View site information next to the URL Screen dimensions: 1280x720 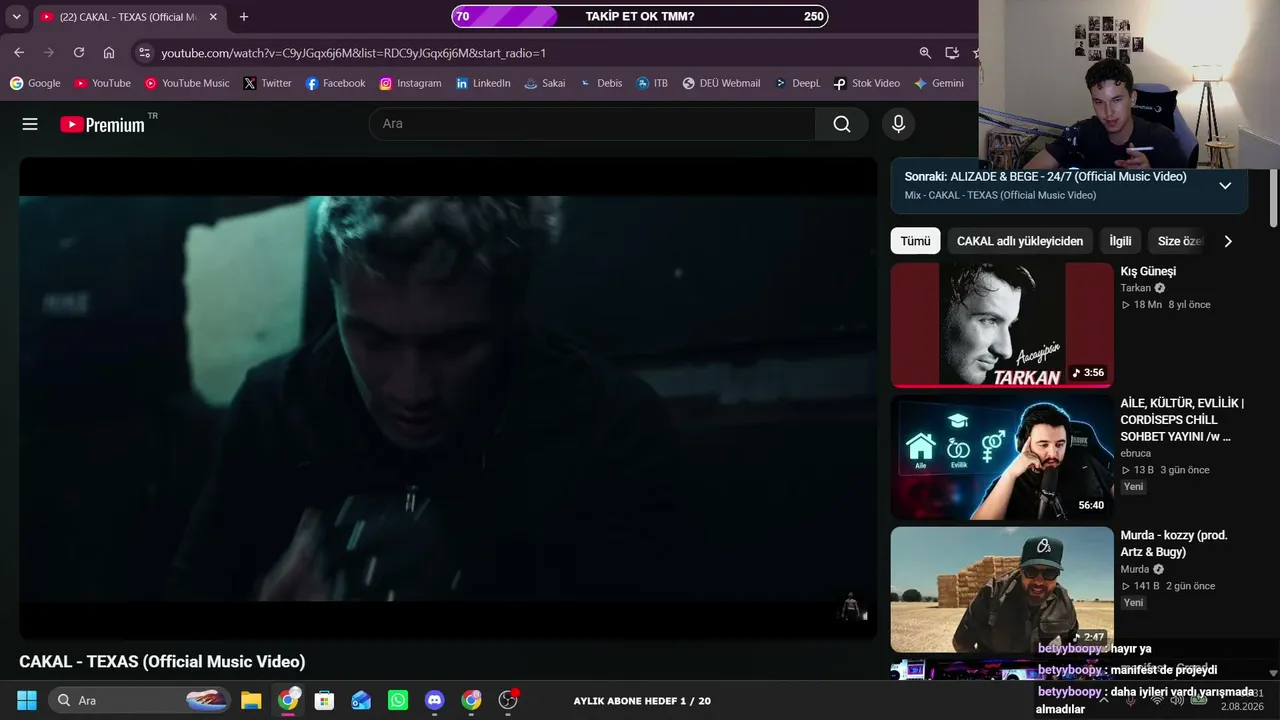pyautogui.click(x=144, y=53)
